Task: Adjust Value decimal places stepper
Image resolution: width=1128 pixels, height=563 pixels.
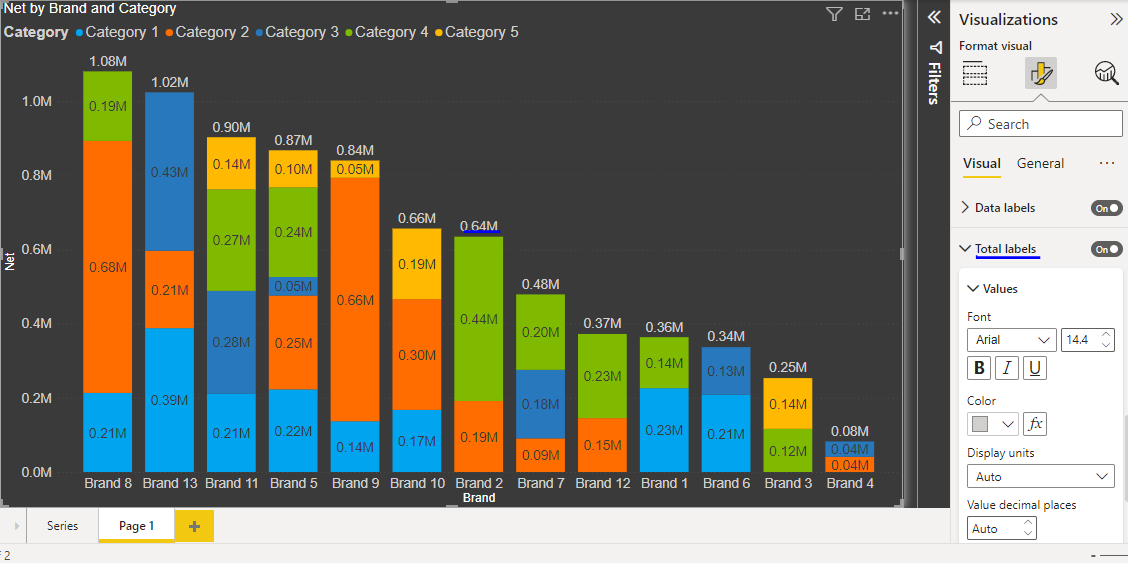Action: (1028, 528)
